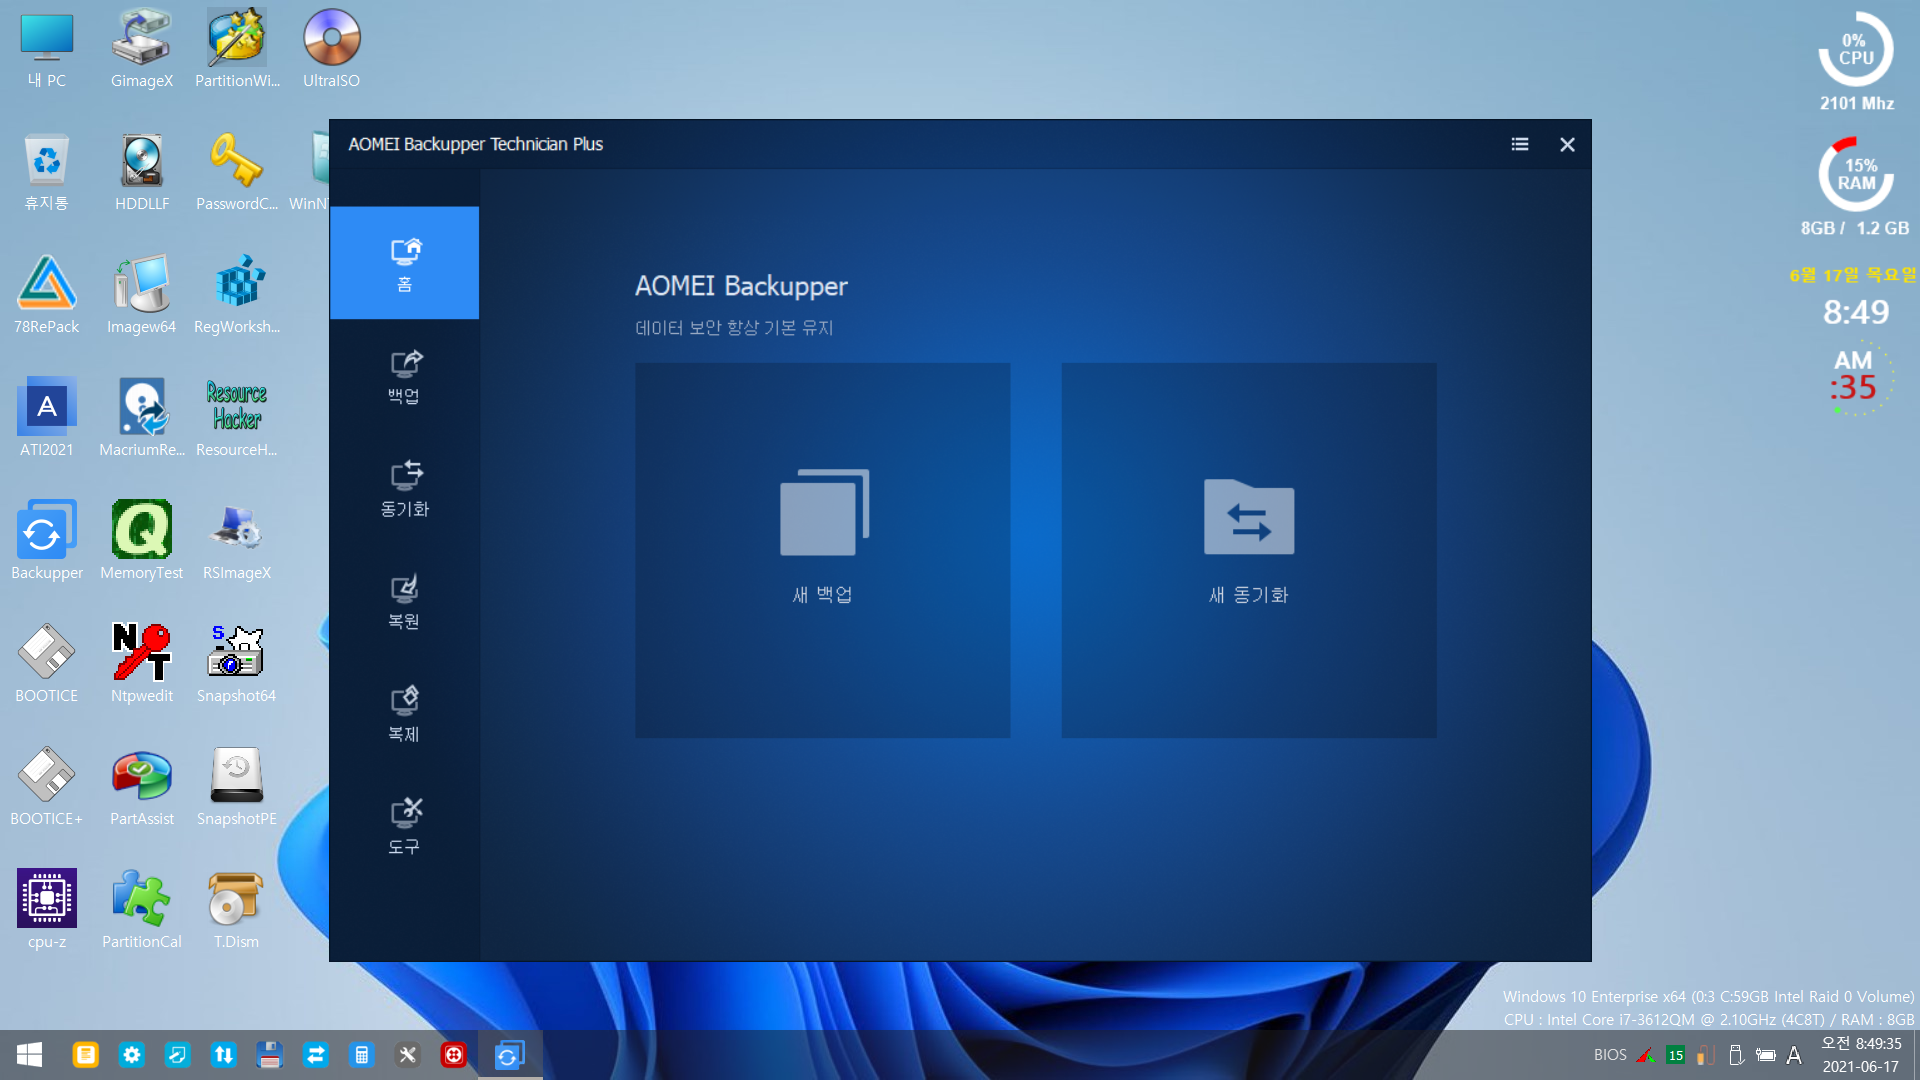Open the 내 PC desktop icon
This screenshot has height=1080, width=1920.
pyautogui.click(x=47, y=50)
